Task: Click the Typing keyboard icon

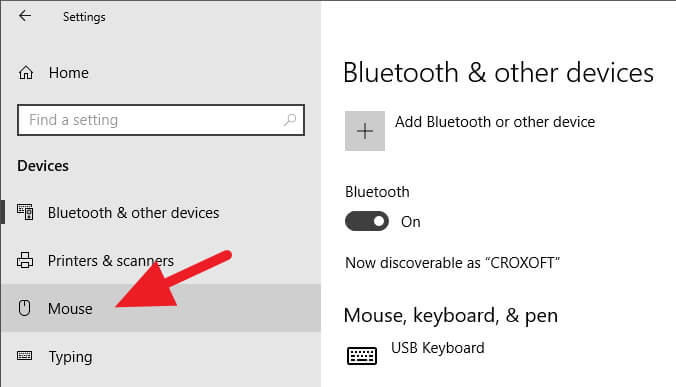Action: pyautogui.click(x=25, y=356)
